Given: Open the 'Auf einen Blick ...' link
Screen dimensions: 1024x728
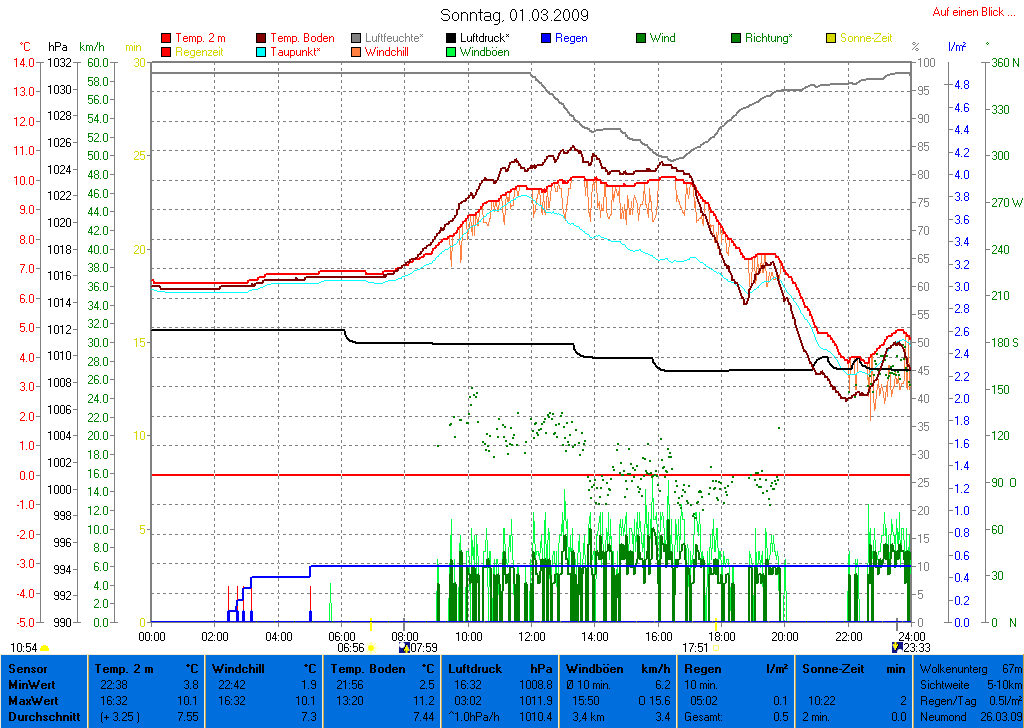Looking at the screenshot, I should click(973, 12).
